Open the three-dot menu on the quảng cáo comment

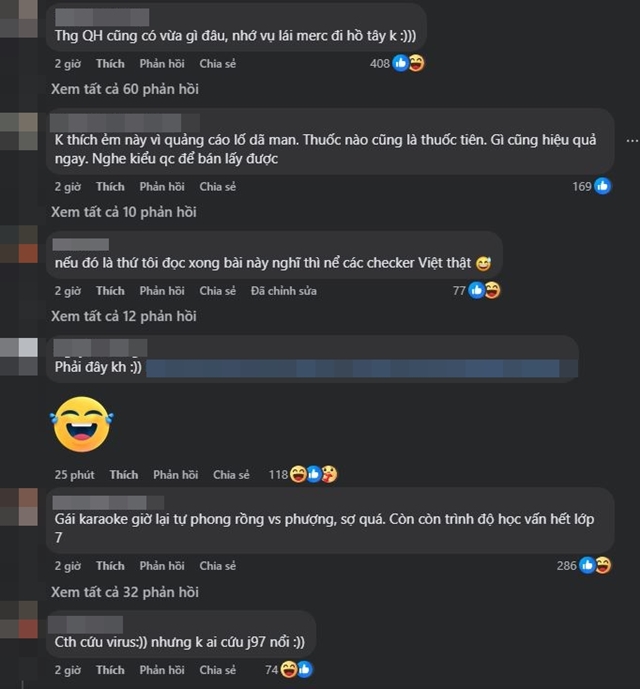(x=632, y=141)
